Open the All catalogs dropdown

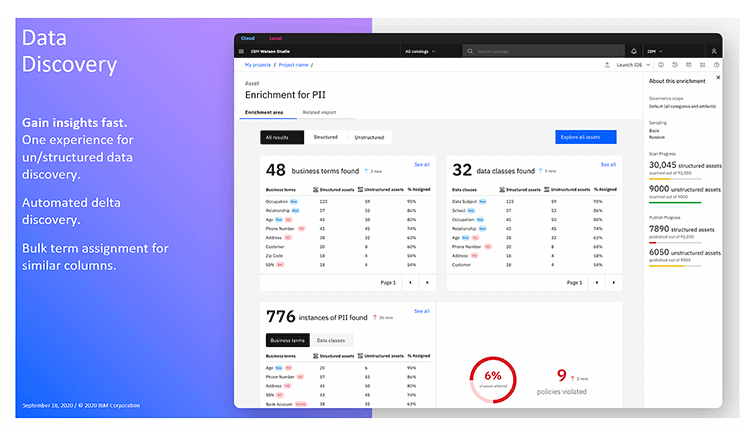(420, 51)
